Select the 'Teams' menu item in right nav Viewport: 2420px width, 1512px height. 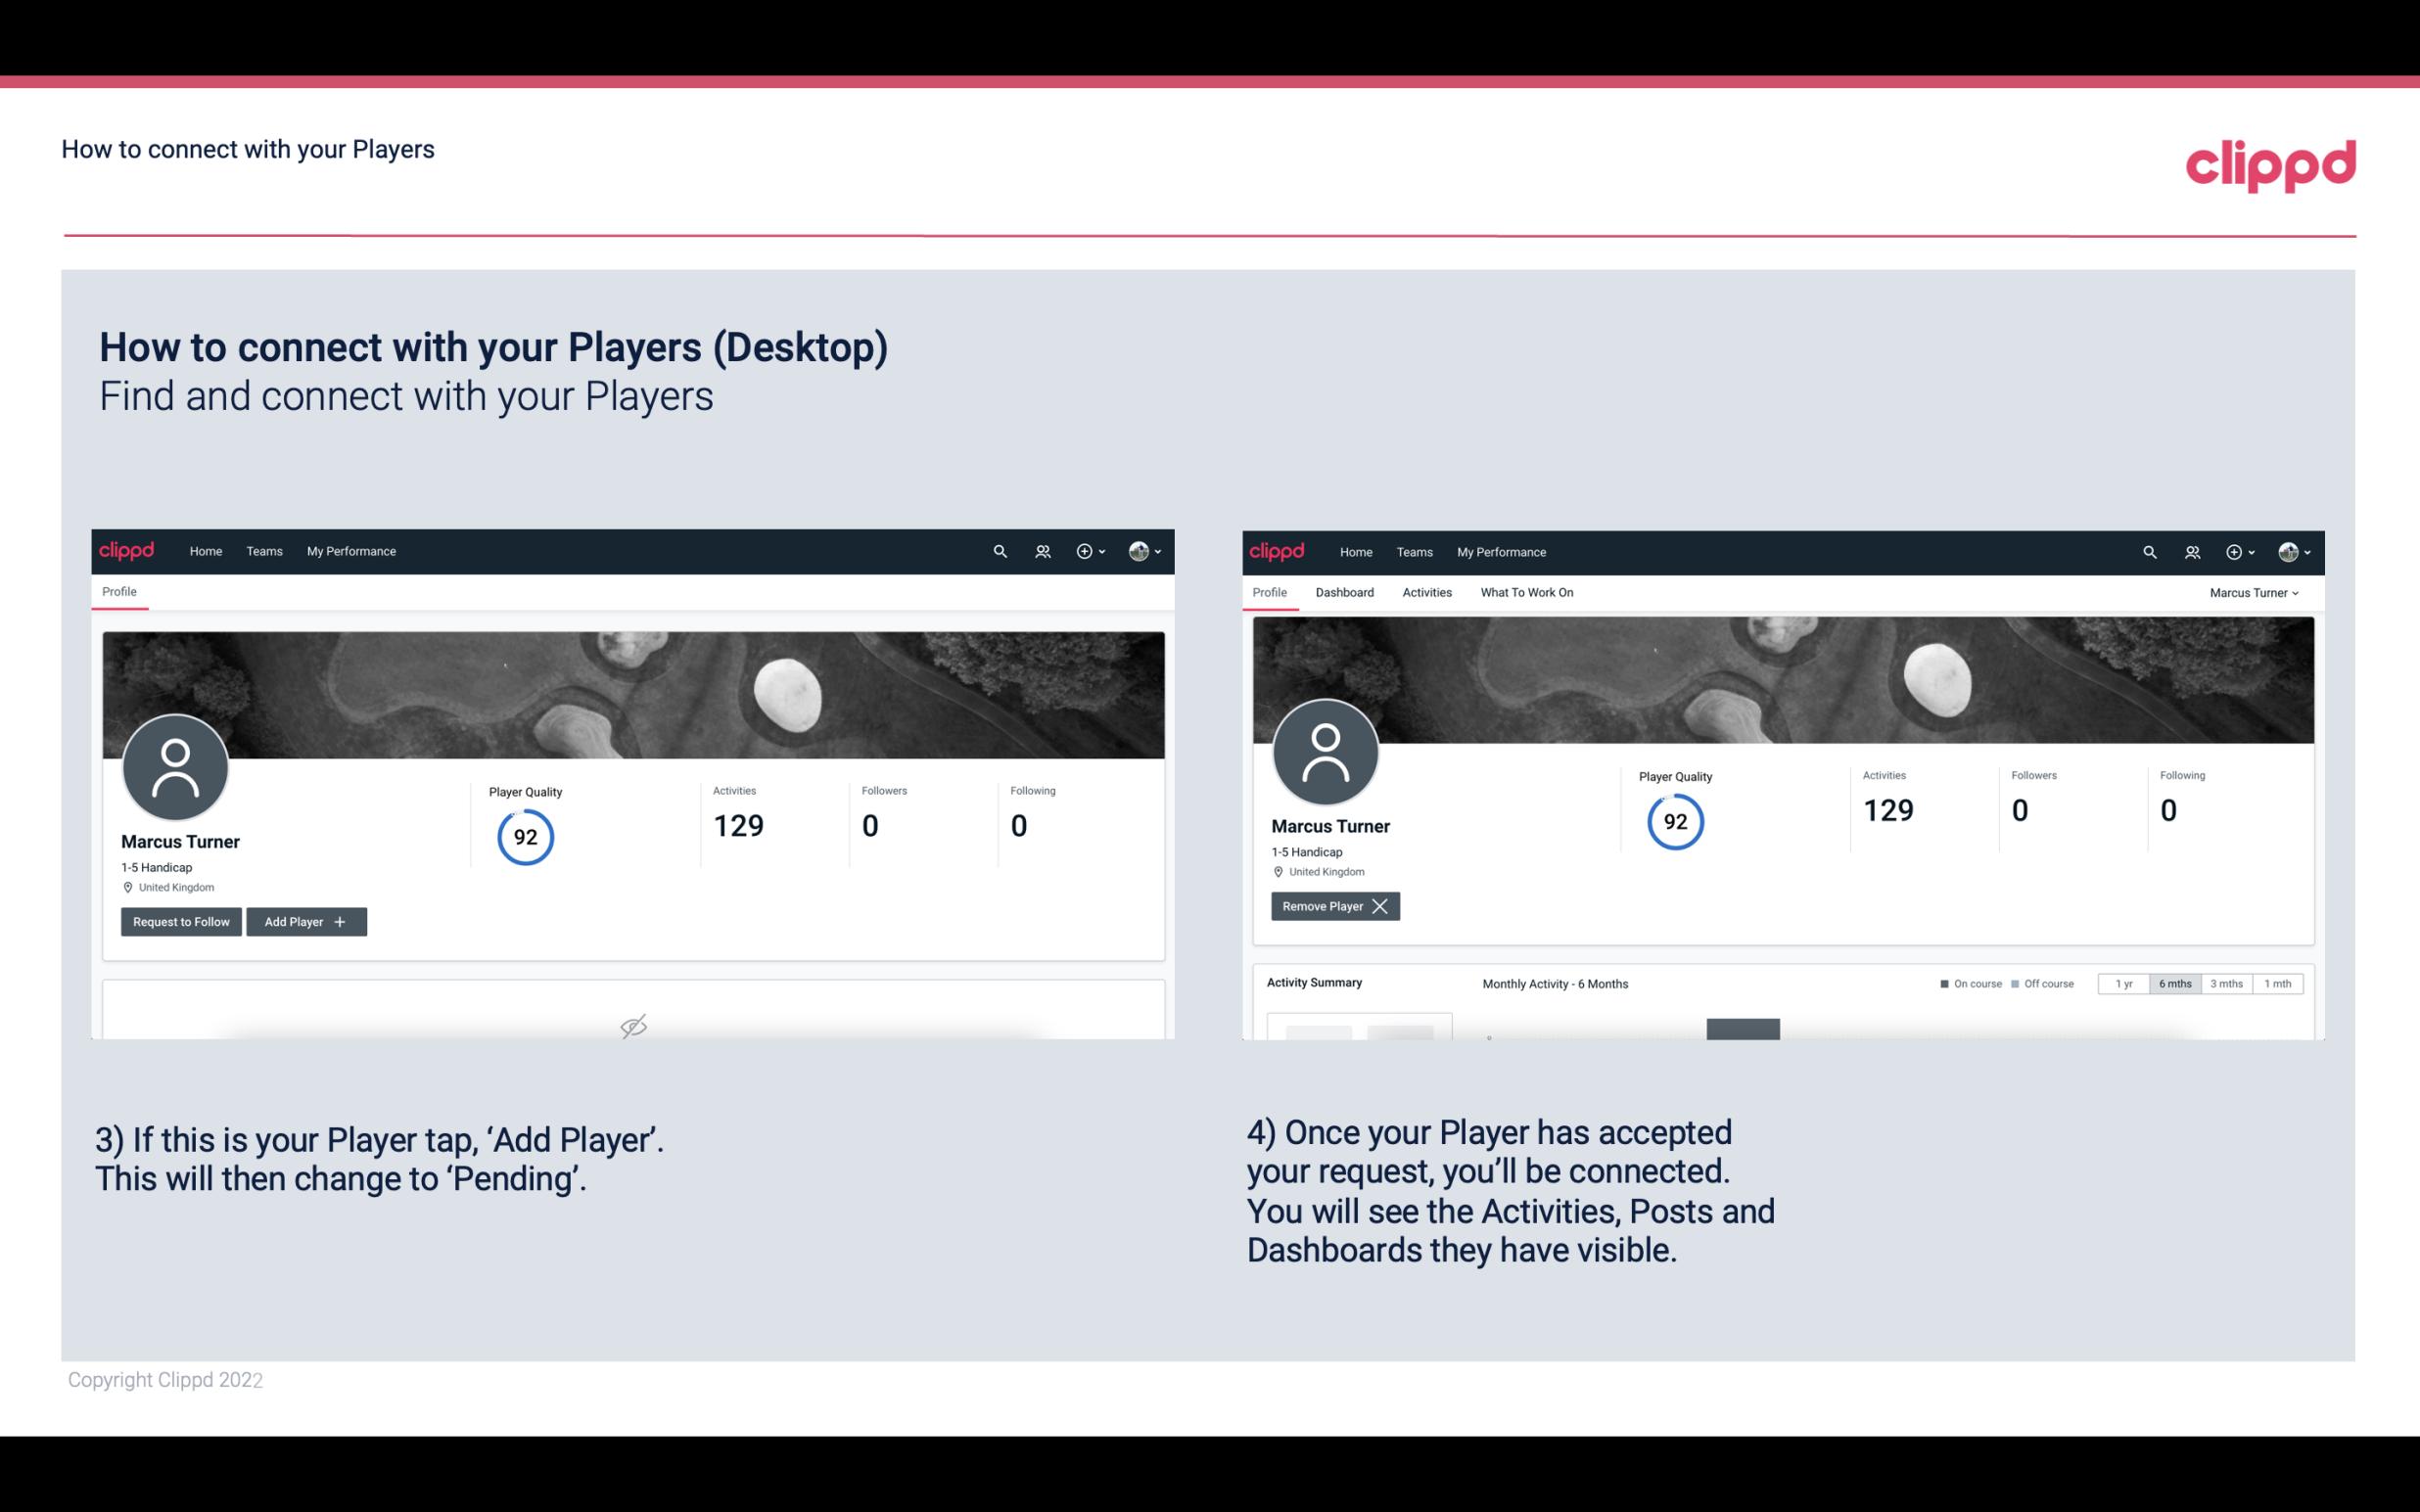point(1413,552)
